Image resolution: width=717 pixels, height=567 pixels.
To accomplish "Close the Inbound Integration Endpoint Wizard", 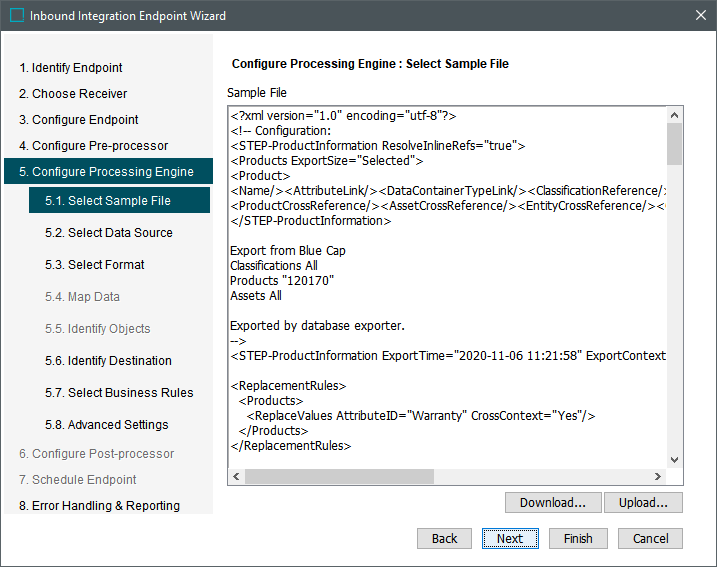I will (x=700, y=16).
